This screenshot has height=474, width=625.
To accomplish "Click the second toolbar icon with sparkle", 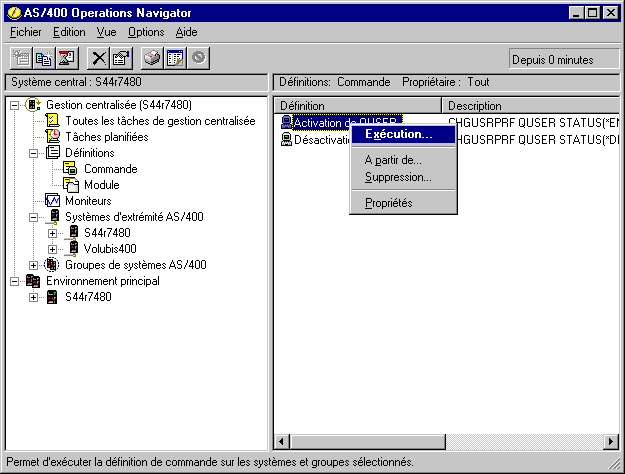I will click(44, 58).
